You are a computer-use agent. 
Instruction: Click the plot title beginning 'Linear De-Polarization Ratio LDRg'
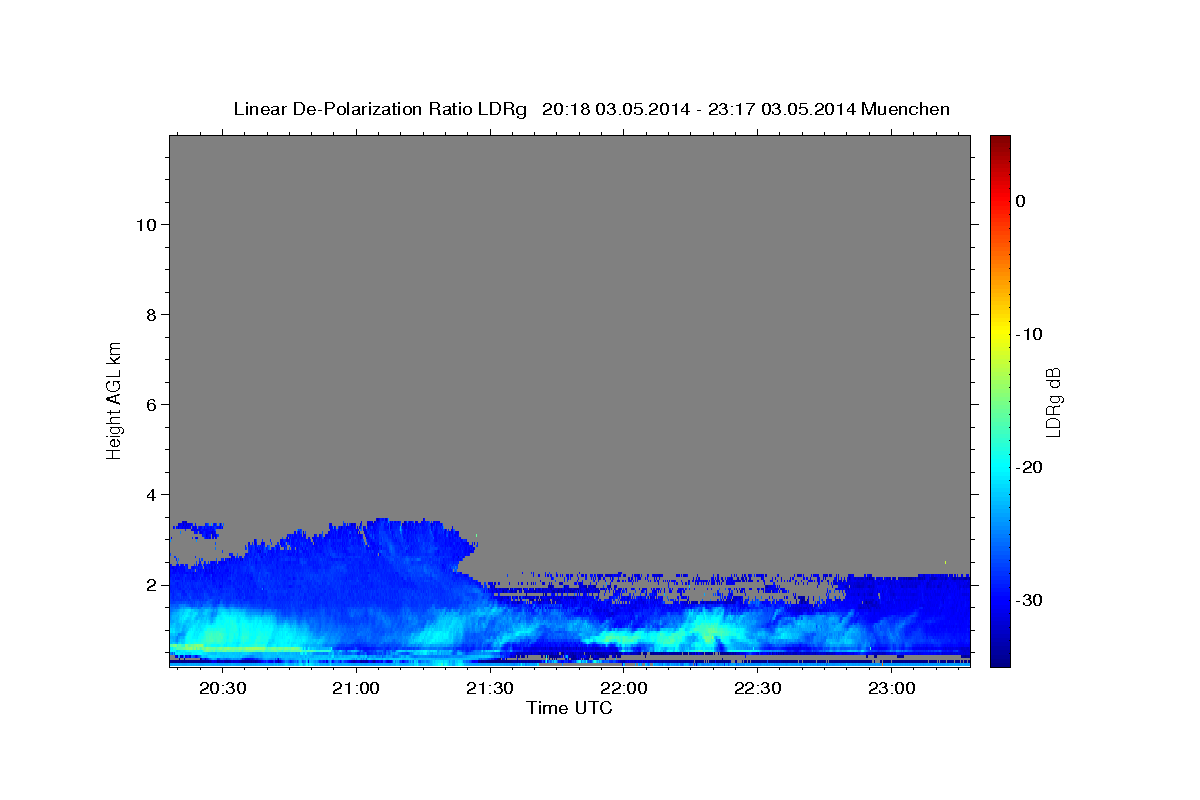(591, 109)
